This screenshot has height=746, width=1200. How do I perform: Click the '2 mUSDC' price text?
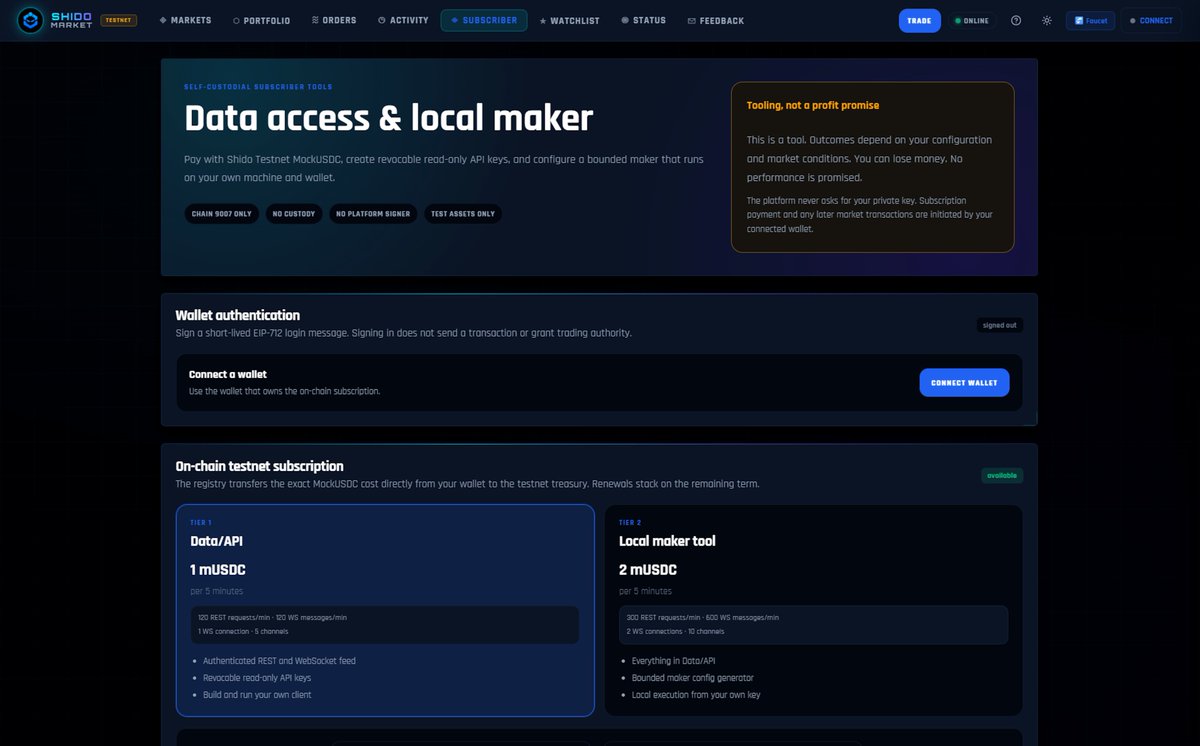click(648, 570)
